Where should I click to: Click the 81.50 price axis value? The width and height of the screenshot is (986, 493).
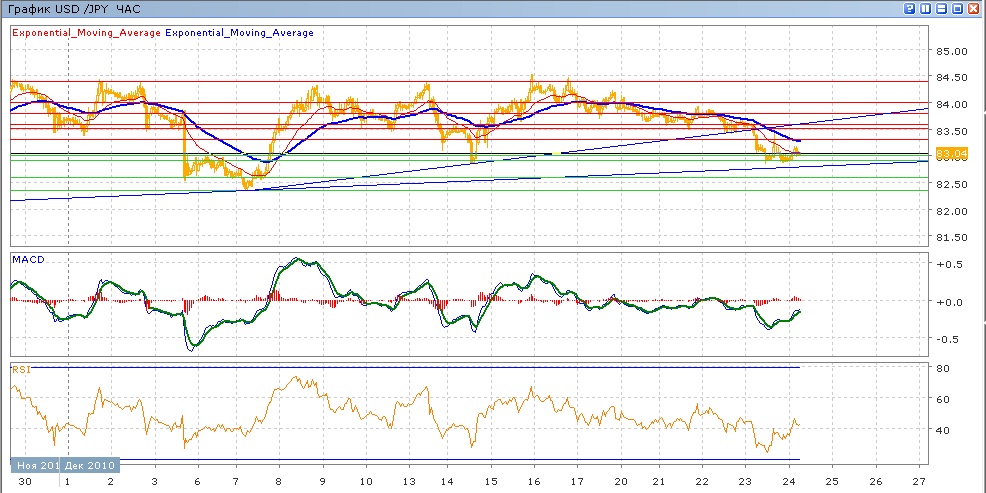[x=951, y=238]
